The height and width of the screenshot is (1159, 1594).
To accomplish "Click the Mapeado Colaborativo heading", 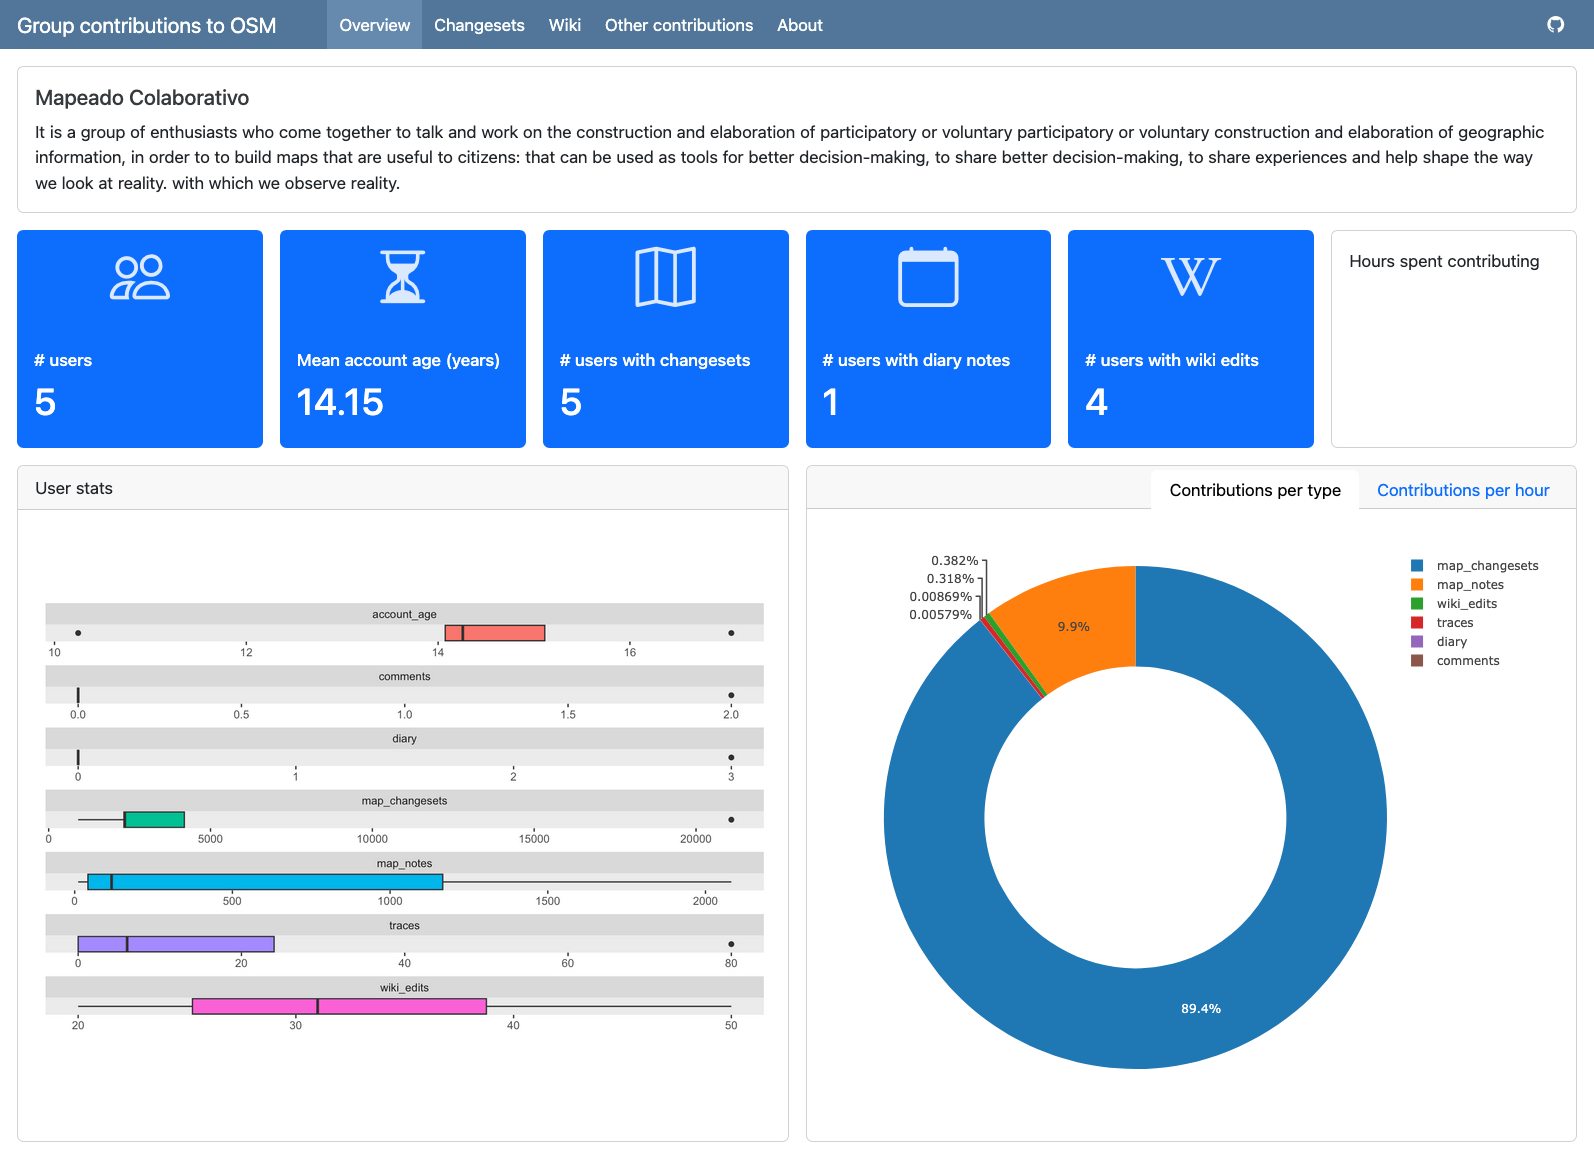I will (142, 98).
